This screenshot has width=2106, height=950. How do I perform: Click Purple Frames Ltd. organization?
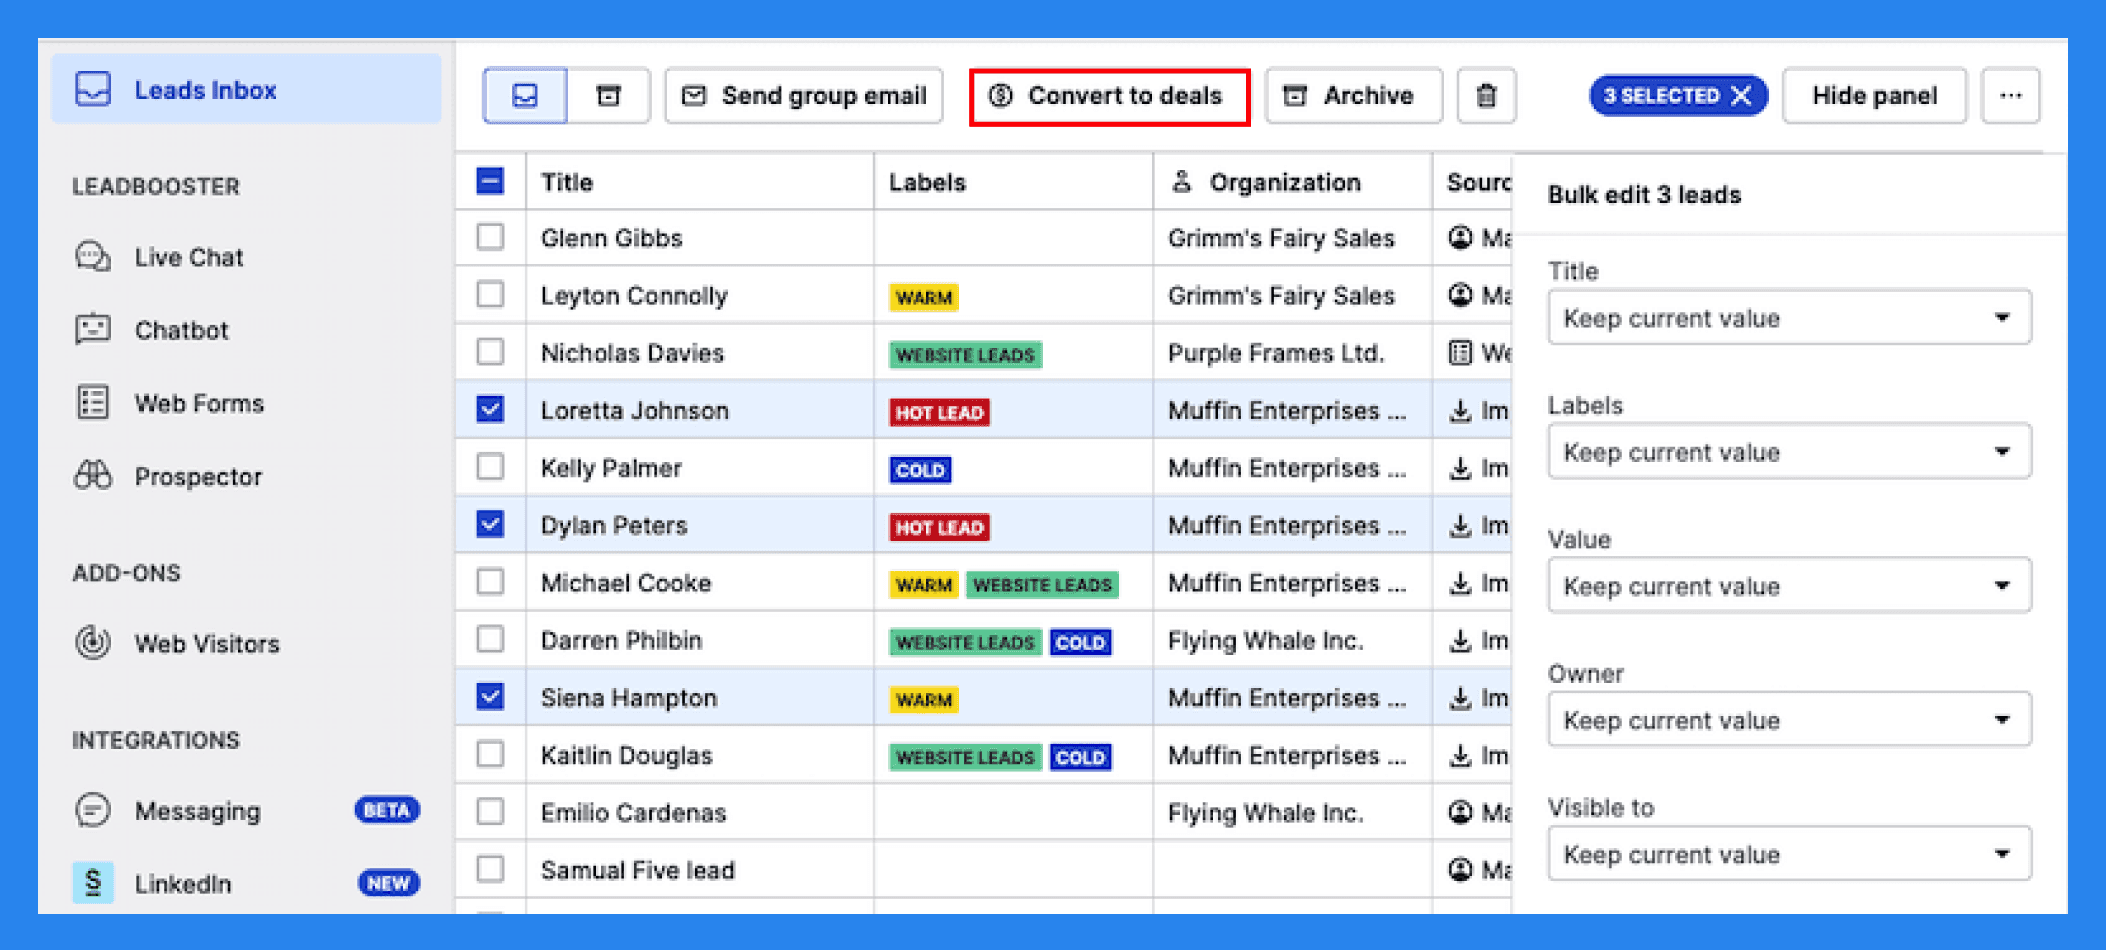tap(1276, 353)
